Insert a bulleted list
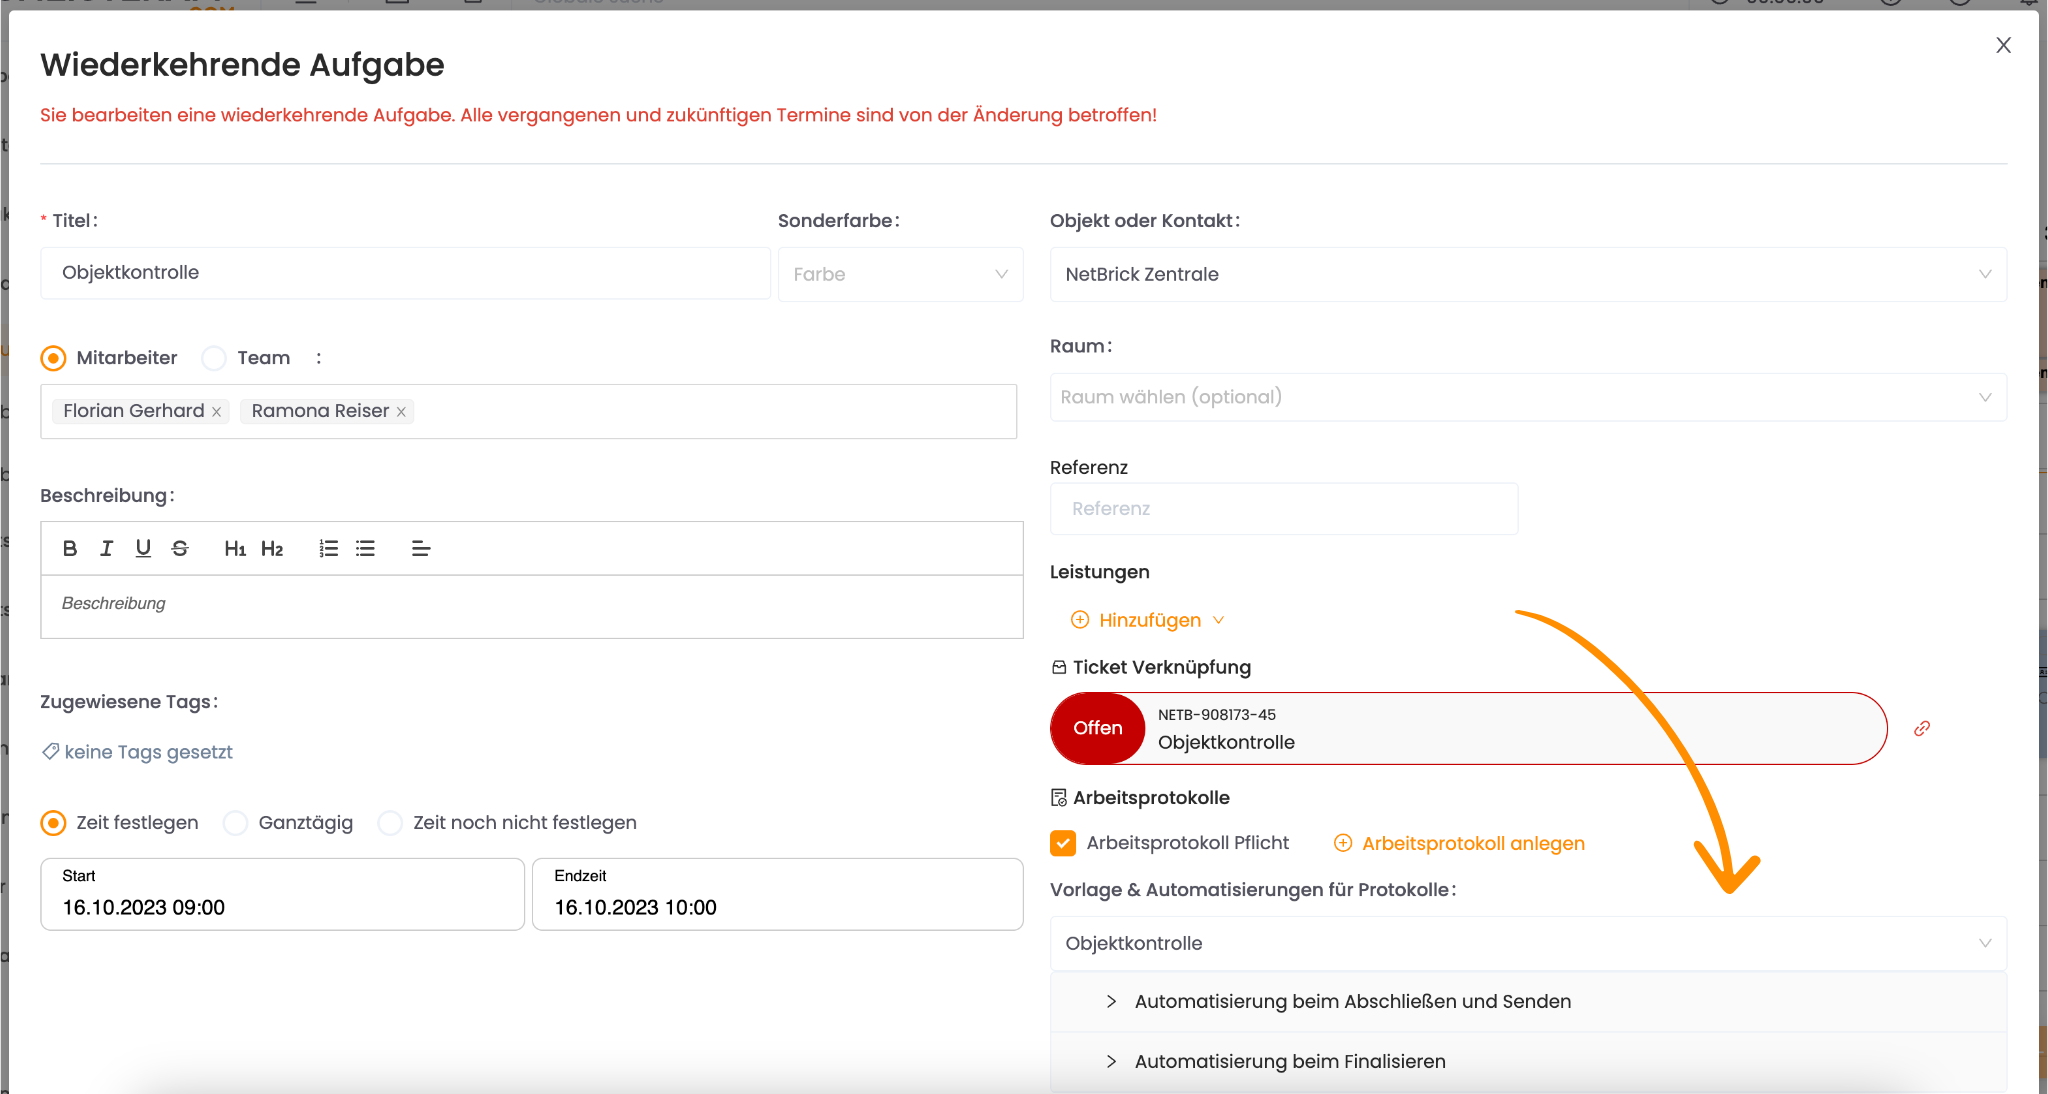Screen dimensions: 2048x1094 coord(366,548)
